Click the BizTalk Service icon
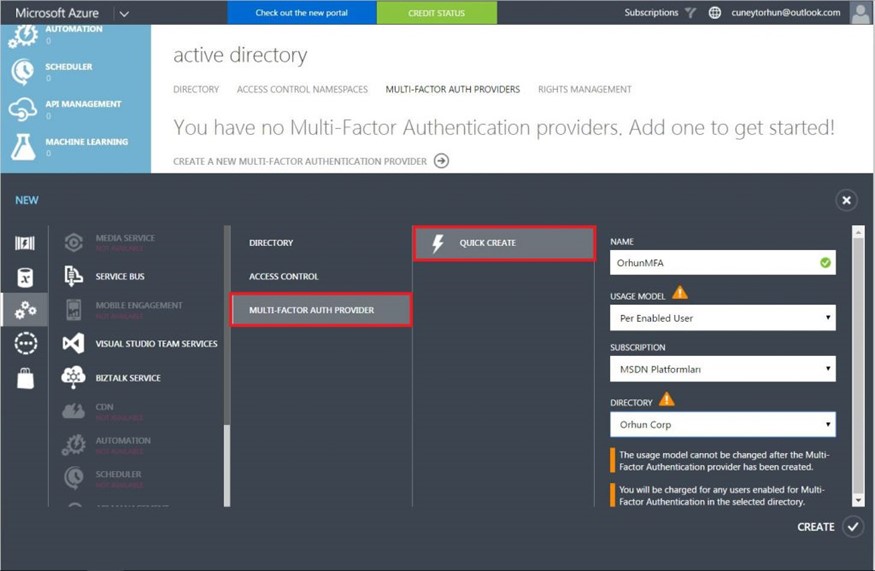This screenshot has height=571, width=875. point(73,378)
